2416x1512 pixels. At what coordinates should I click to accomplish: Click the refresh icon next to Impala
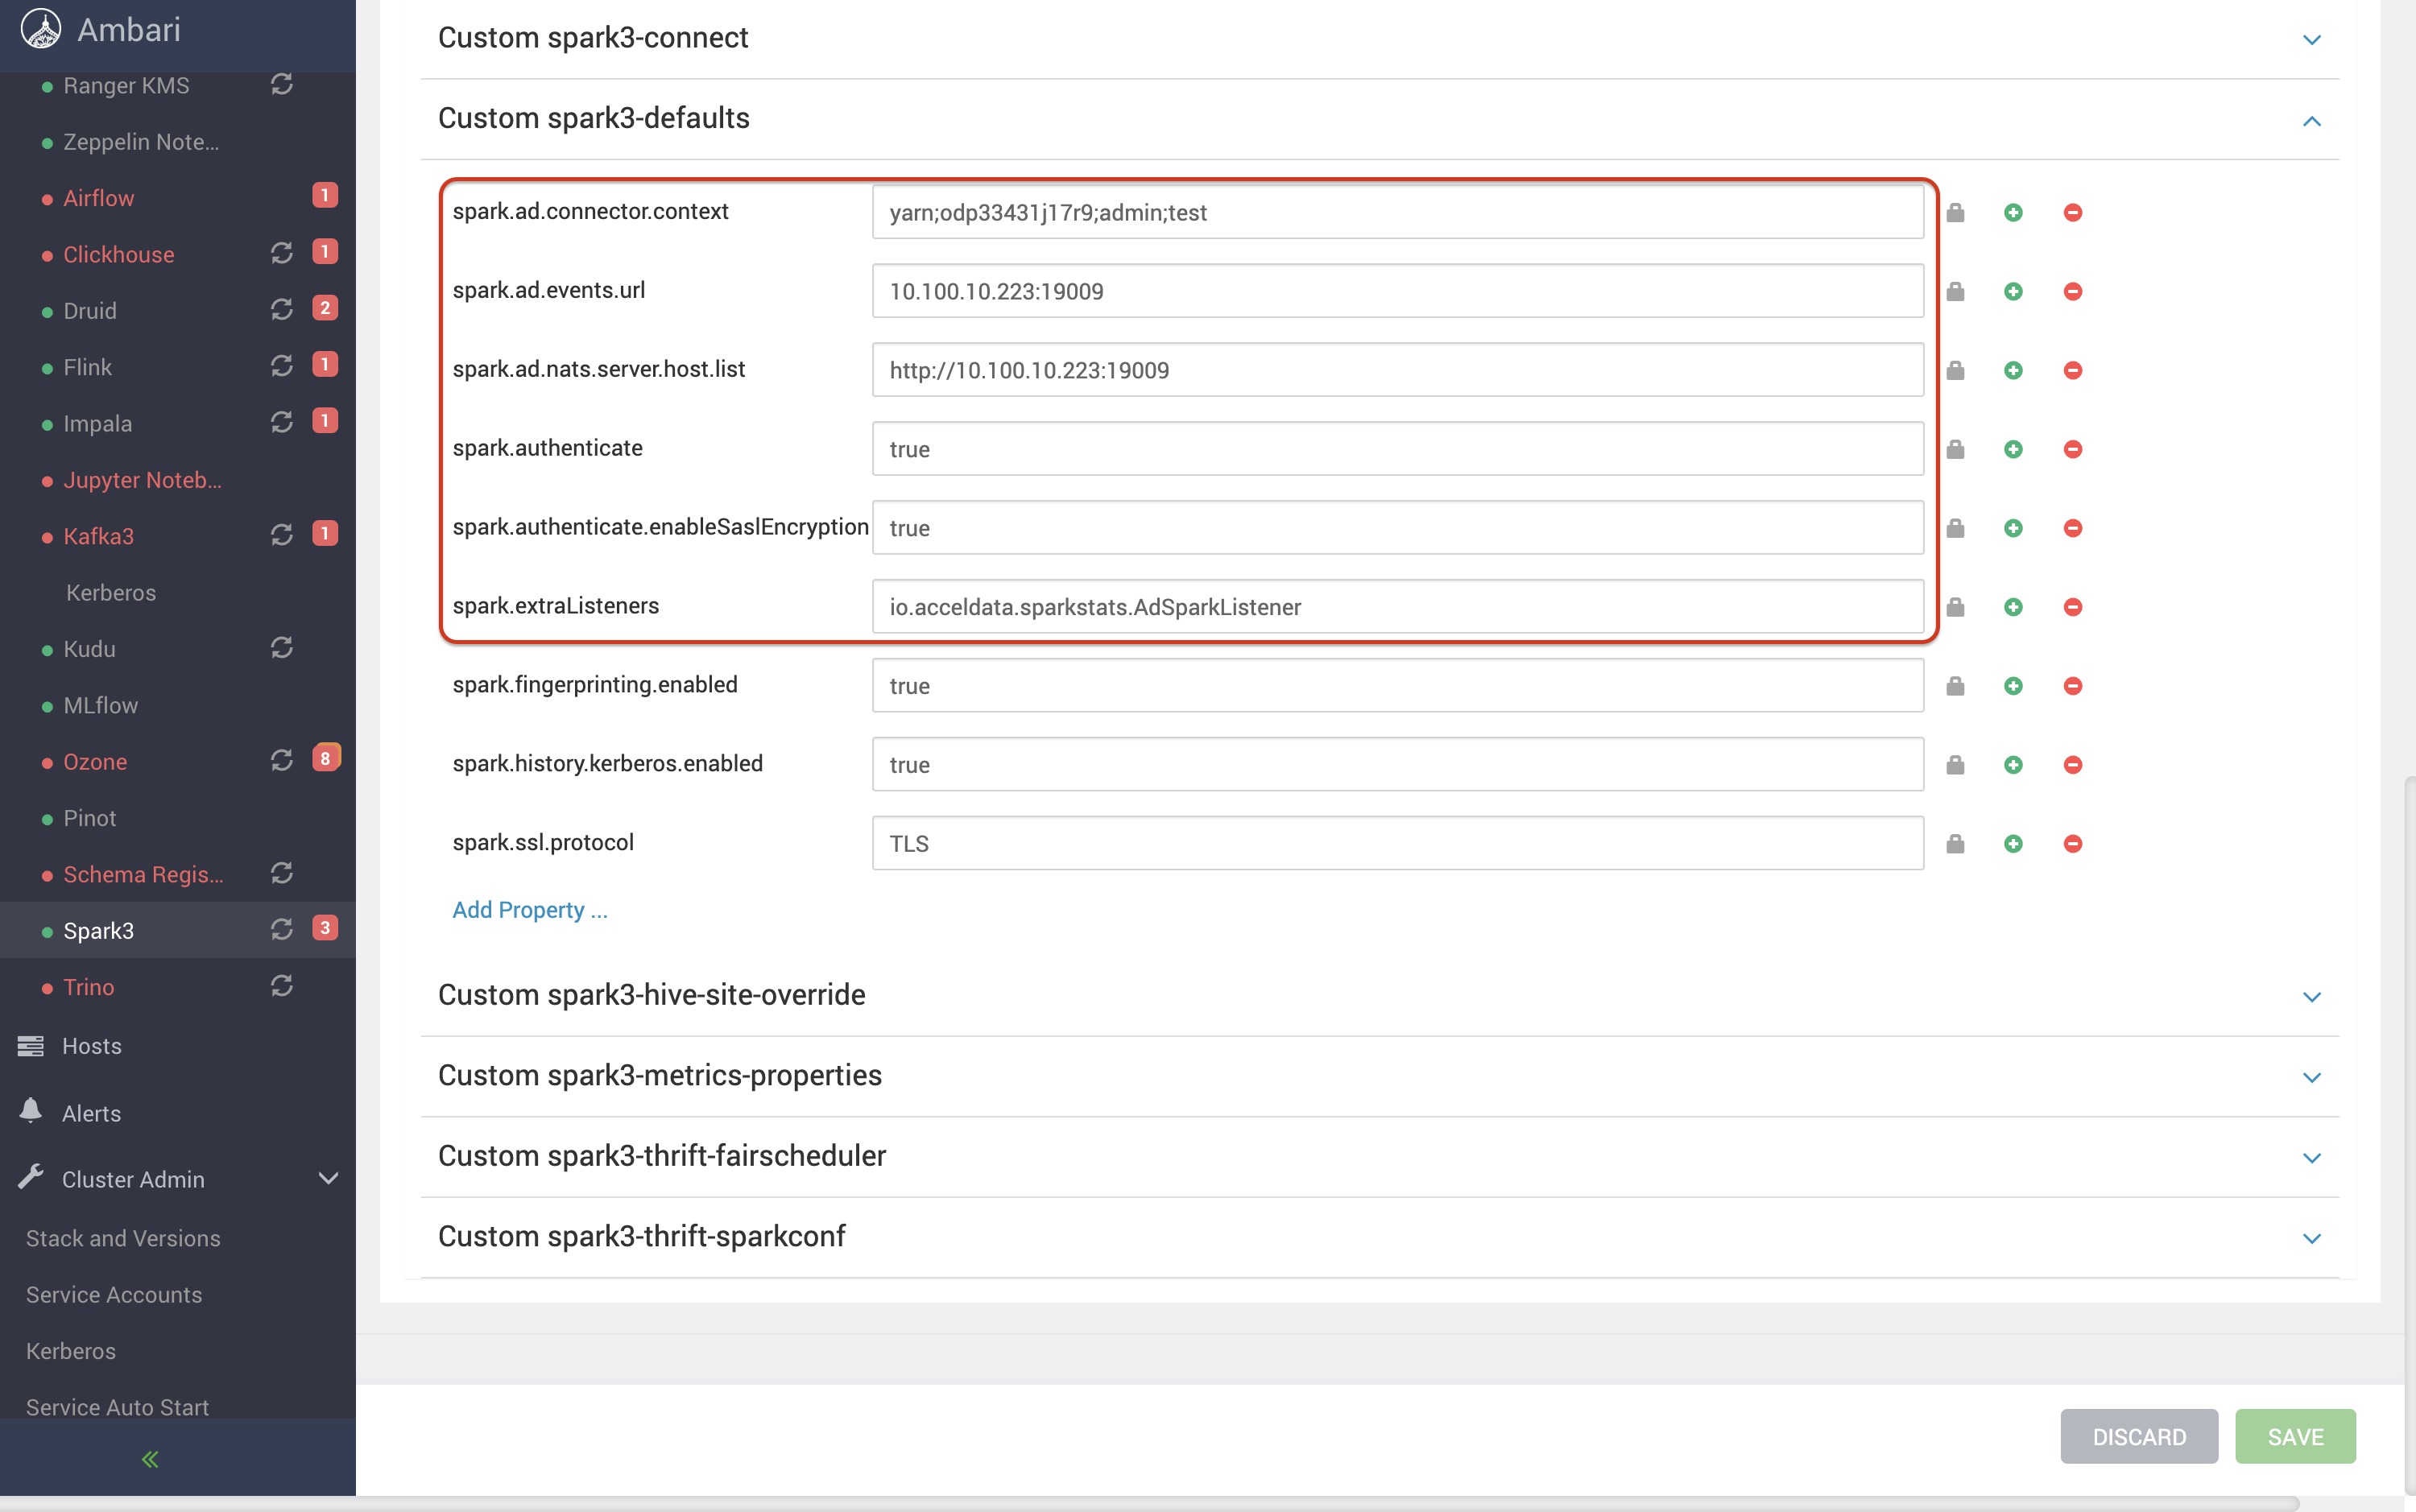[282, 422]
